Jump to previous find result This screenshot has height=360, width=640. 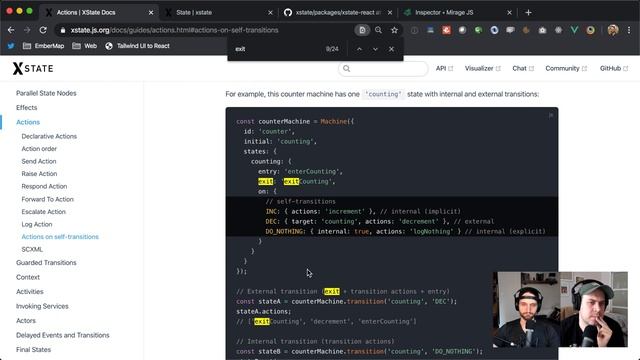point(359,49)
